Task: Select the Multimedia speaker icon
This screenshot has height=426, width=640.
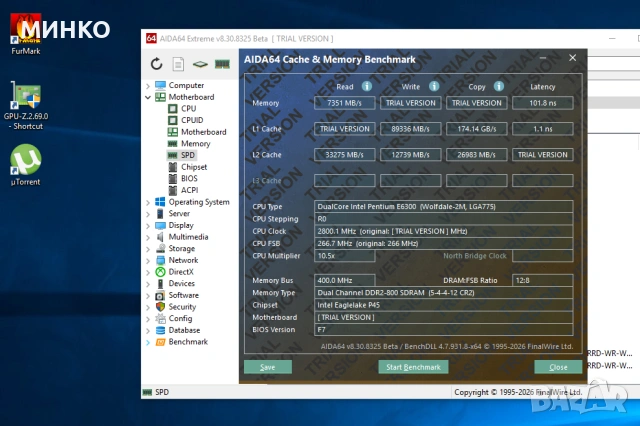Action: pos(160,237)
